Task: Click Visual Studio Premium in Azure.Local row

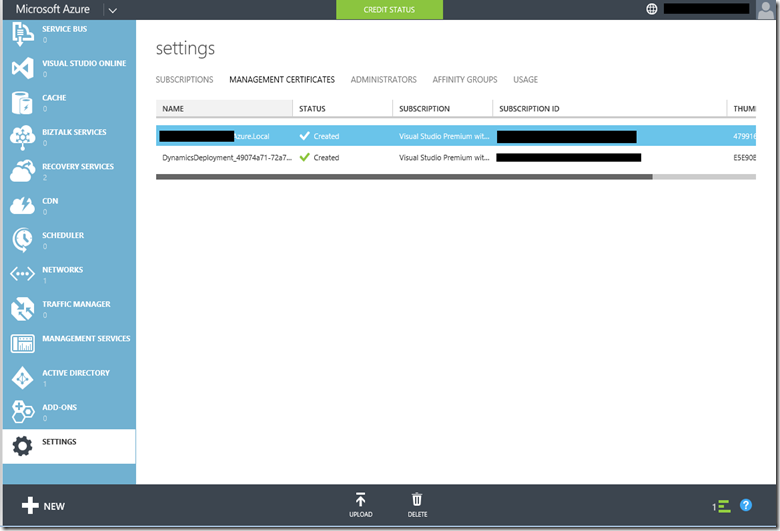Action: point(444,136)
